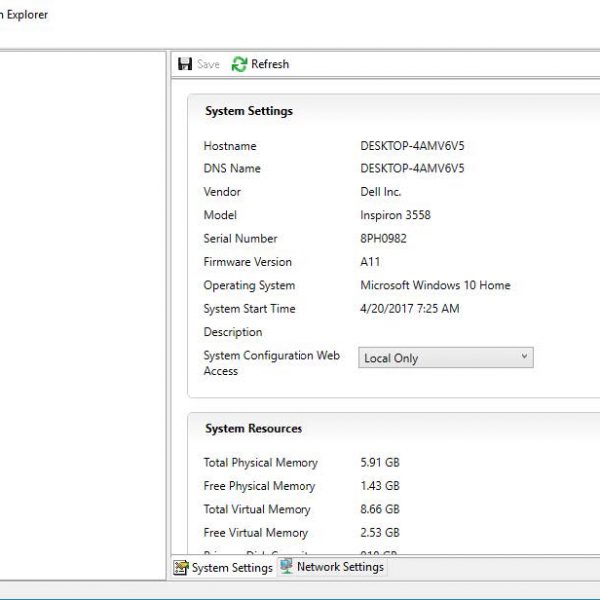Click the Save floppy disk icon
The height and width of the screenshot is (600, 600).
pyautogui.click(x=185, y=64)
